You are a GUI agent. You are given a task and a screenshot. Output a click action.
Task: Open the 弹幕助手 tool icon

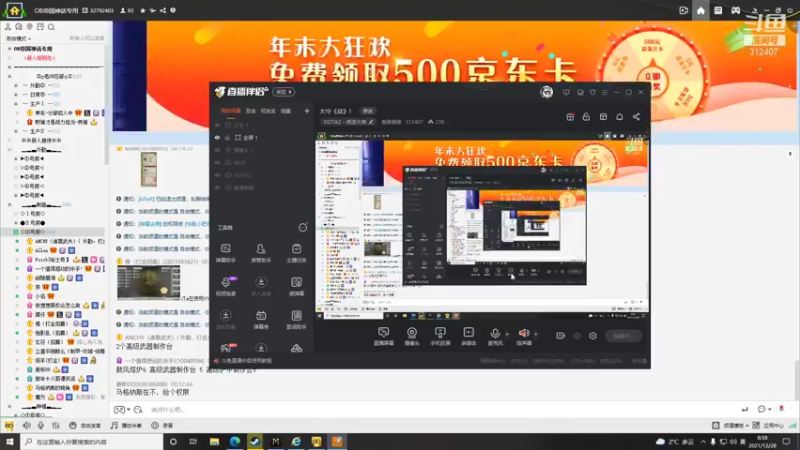point(226,249)
